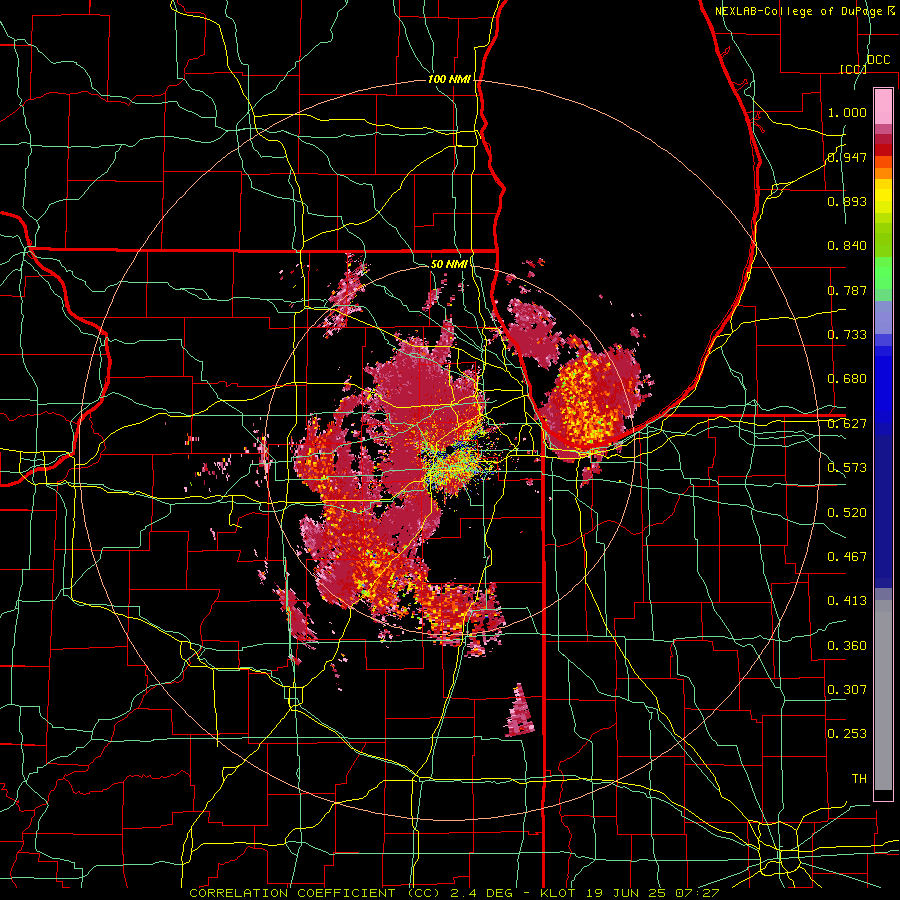Select the 0.520 scale value
The height and width of the screenshot is (900, 900).
(x=847, y=512)
